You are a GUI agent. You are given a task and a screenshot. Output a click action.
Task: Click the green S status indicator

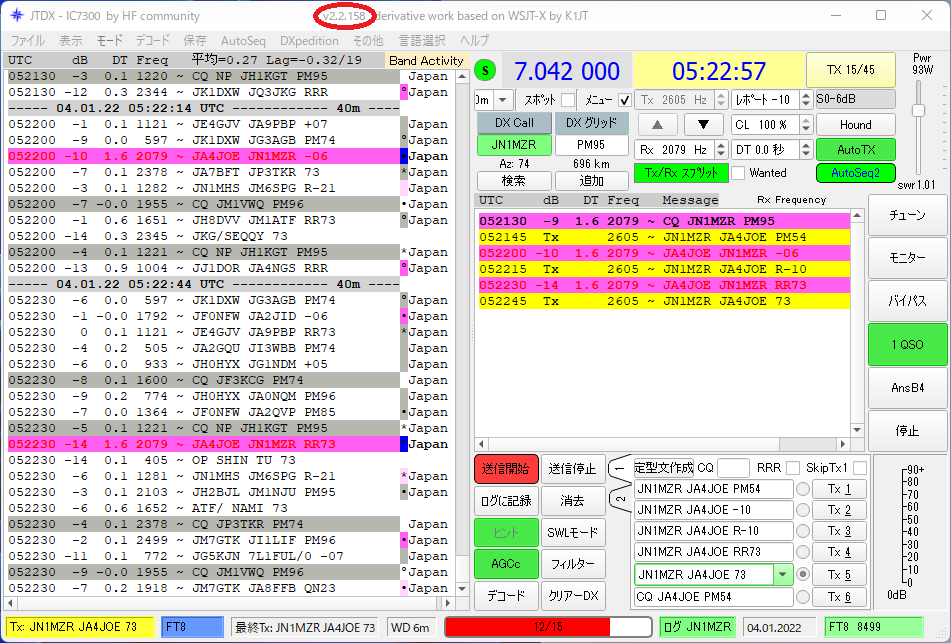pyautogui.click(x=485, y=71)
